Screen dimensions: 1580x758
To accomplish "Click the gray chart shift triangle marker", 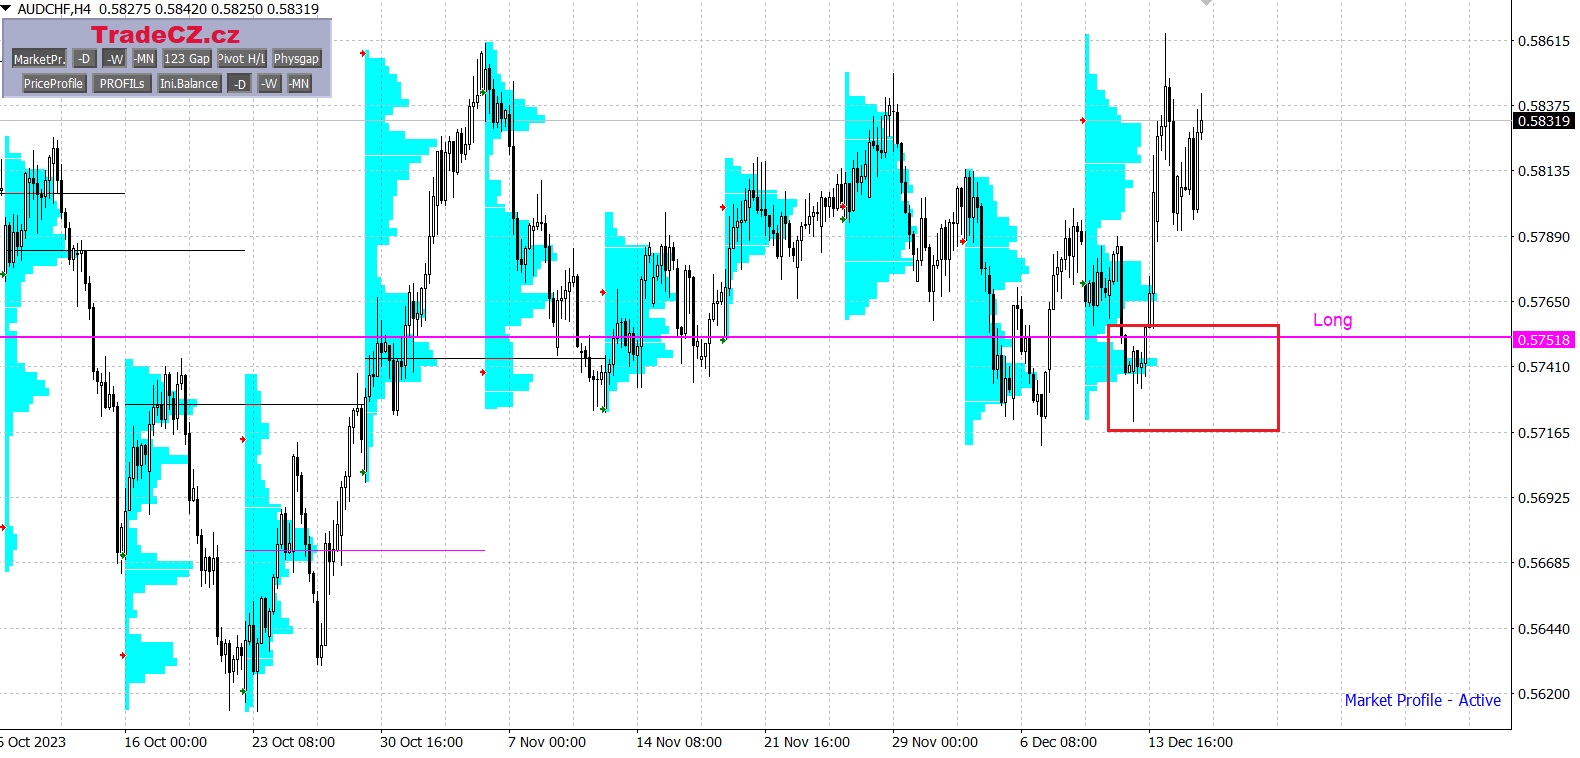I will point(1207,3).
